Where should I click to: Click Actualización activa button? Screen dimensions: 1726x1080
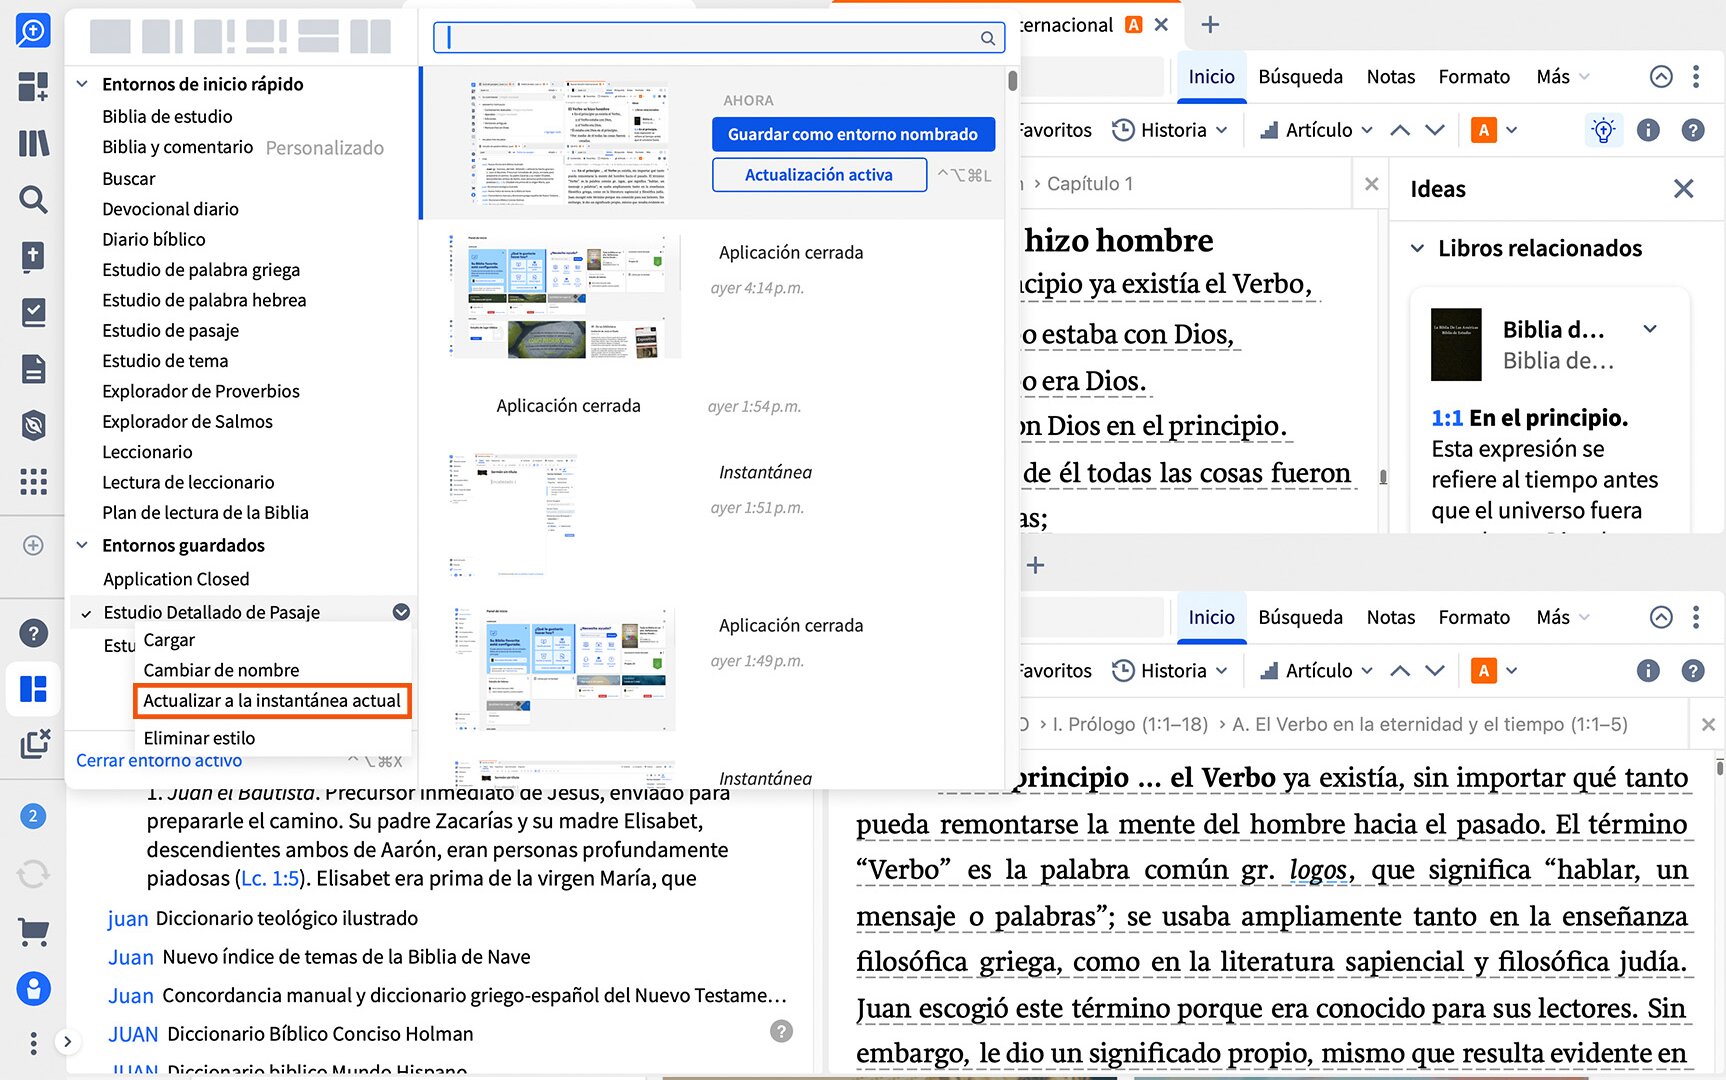click(819, 175)
